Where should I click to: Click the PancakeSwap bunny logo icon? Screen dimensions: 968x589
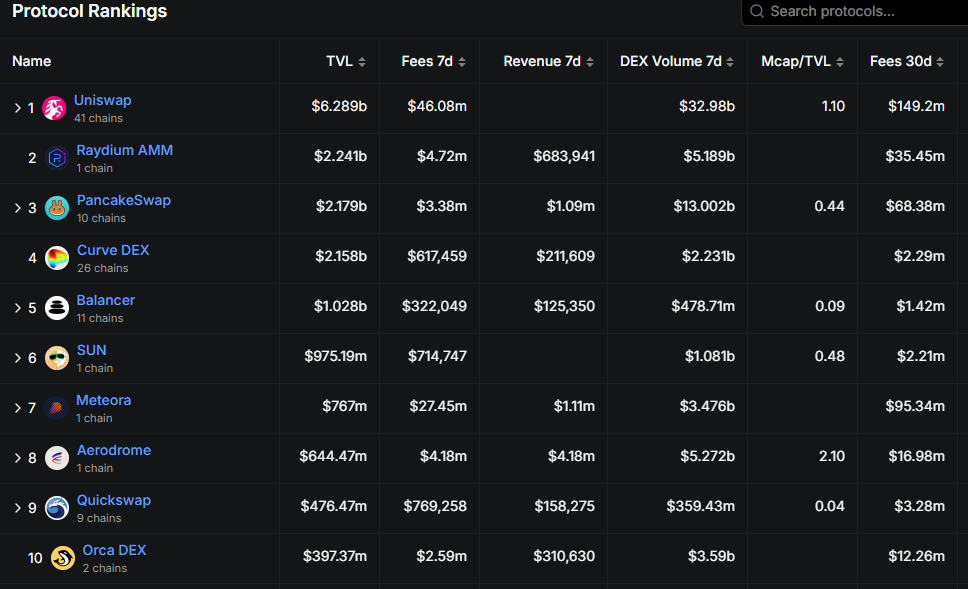click(57, 208)
